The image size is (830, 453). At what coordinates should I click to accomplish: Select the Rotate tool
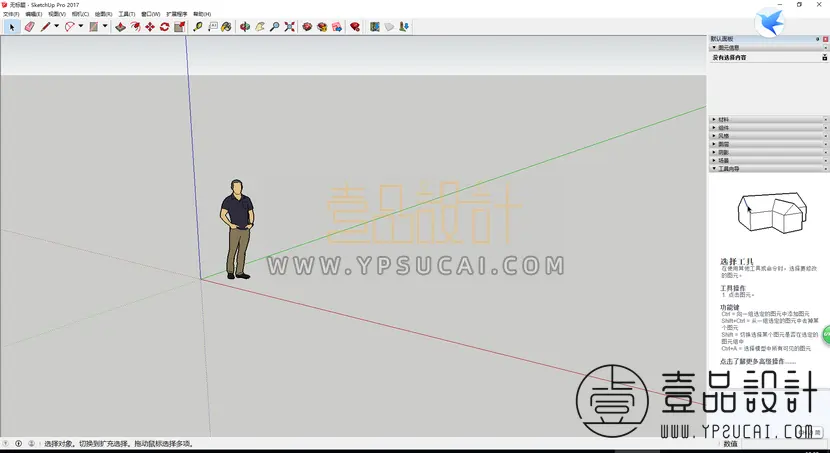click(165, 26)
